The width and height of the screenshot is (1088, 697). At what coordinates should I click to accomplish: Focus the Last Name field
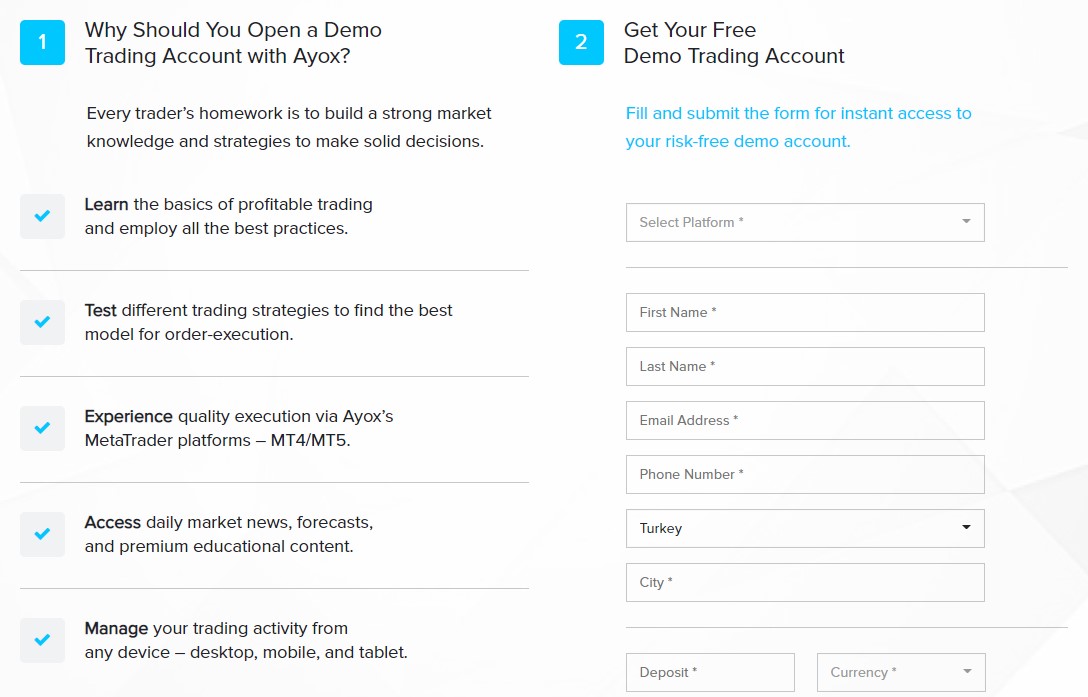(x=805, y=367)
